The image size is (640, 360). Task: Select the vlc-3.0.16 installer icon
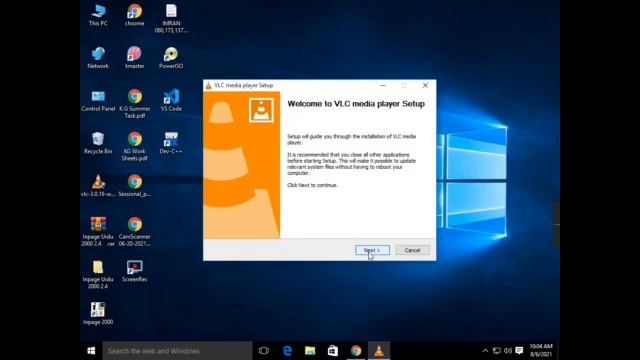click(98, 186)
